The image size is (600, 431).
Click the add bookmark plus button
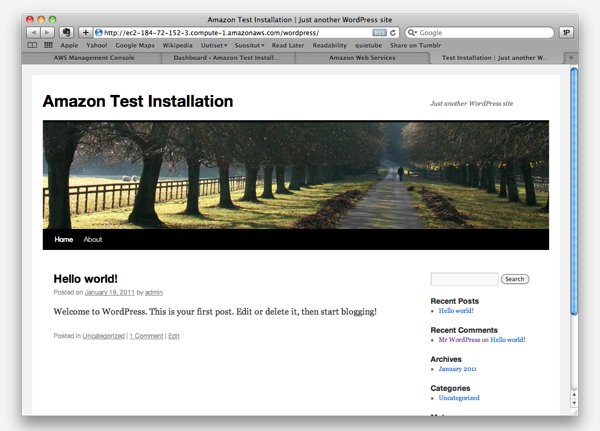tap(85, 32)
